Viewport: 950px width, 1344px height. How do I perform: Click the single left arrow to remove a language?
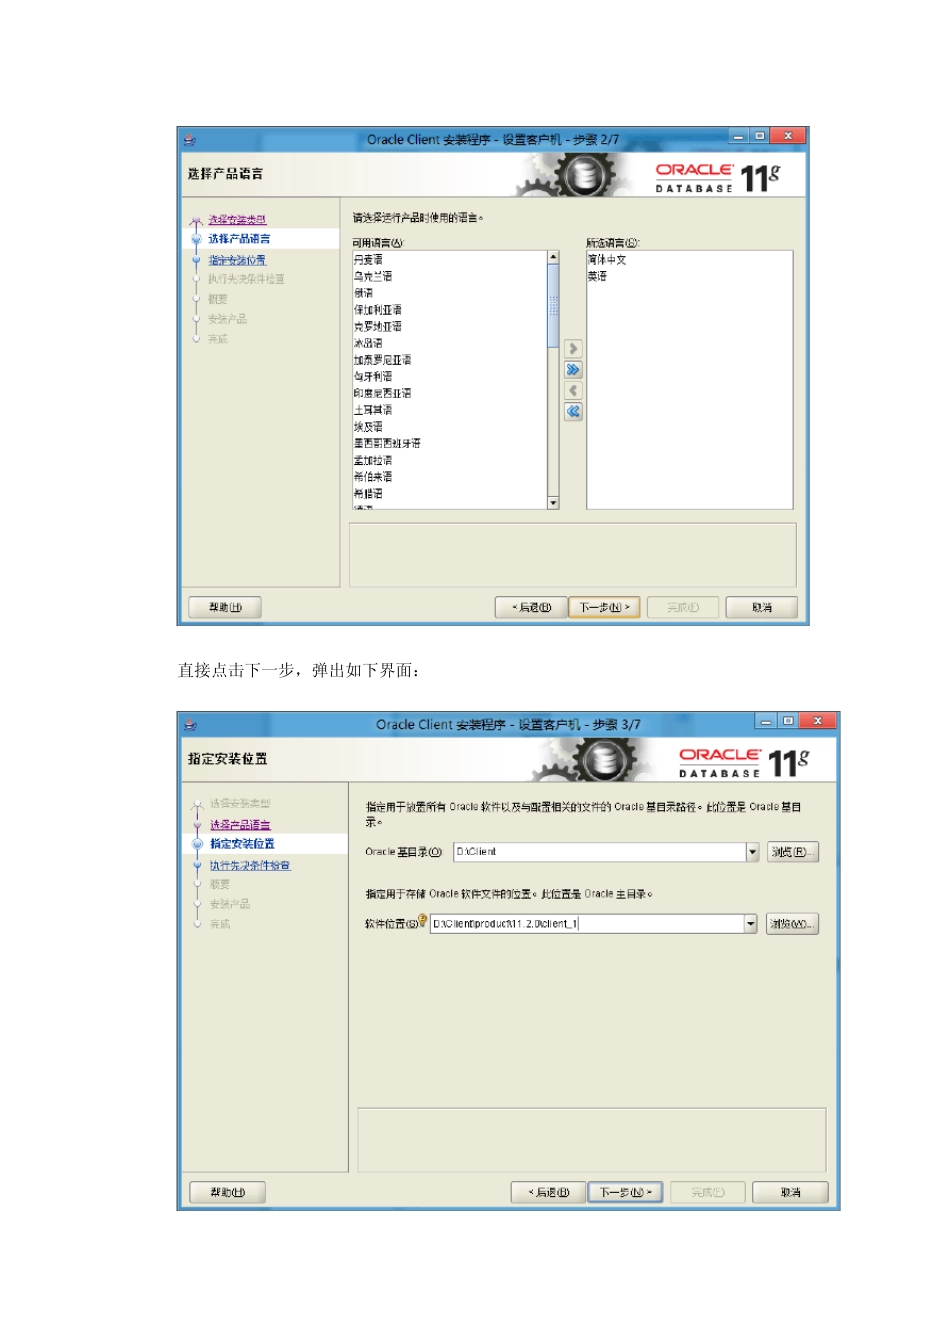coord(573,391)
